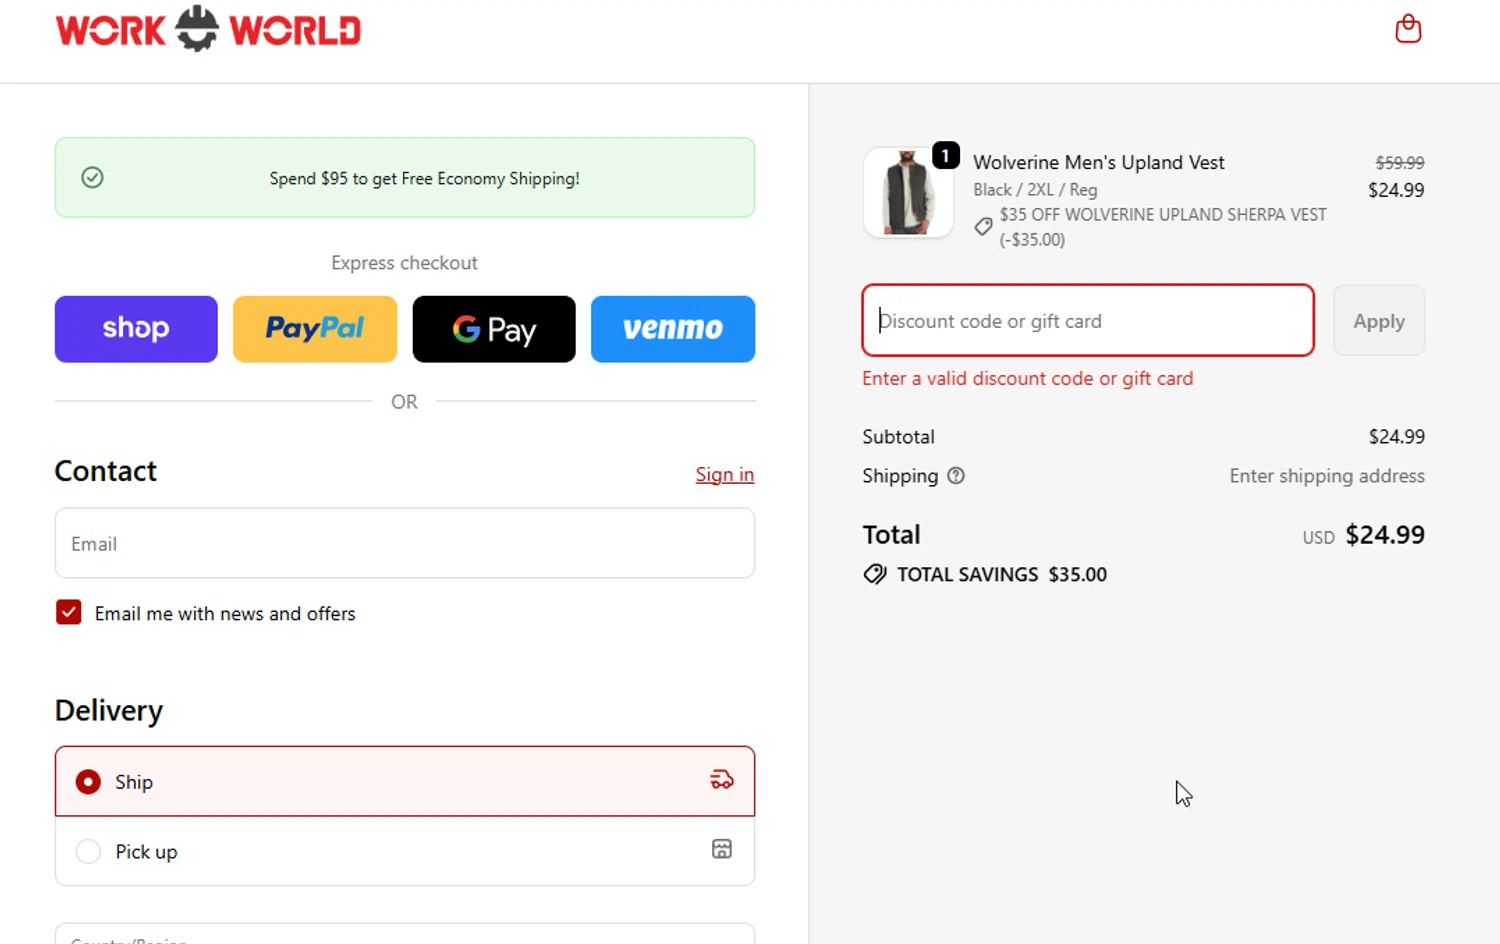
Task: Open the shopping bag cart icon
Action: coord(1408,29)
